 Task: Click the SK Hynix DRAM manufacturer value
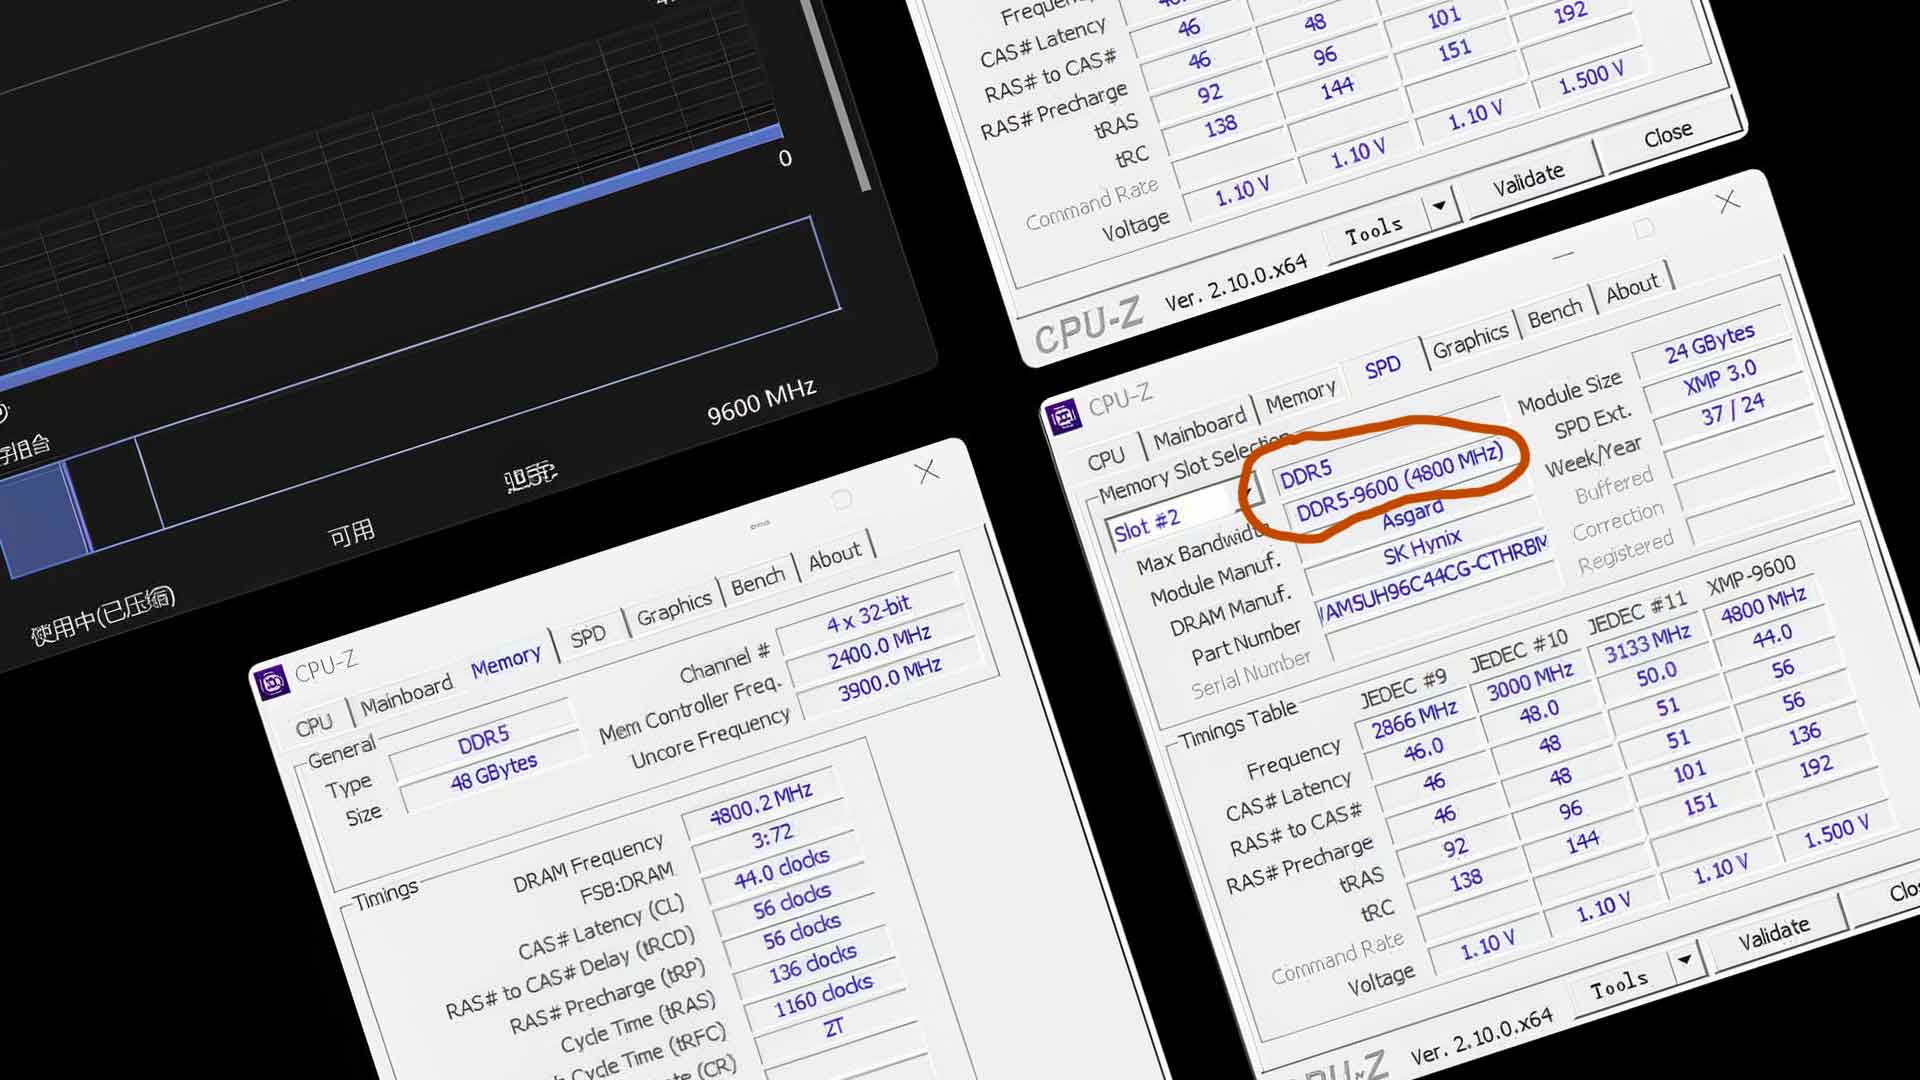coord(1422,549)
